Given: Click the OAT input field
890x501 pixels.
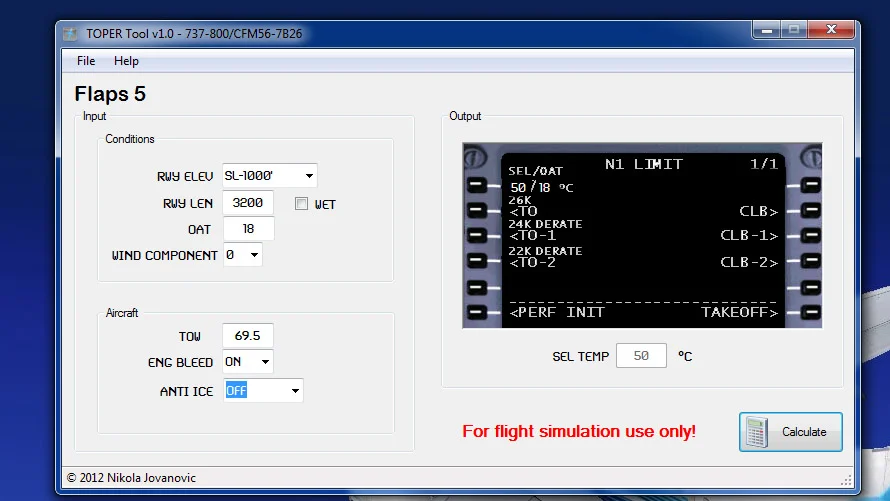Looking at the screenshot, I should [249, 229].
